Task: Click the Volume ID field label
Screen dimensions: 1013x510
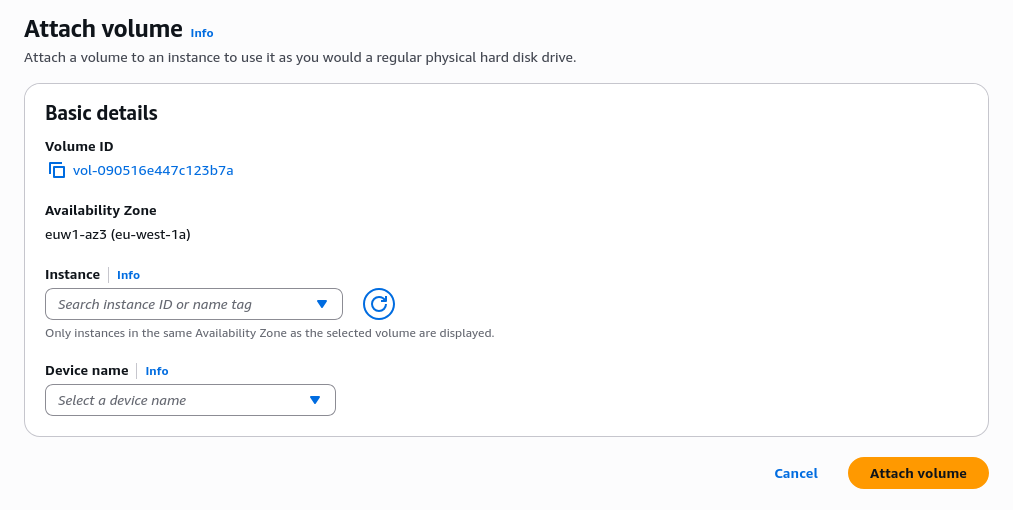Action: tap(79, 147)
